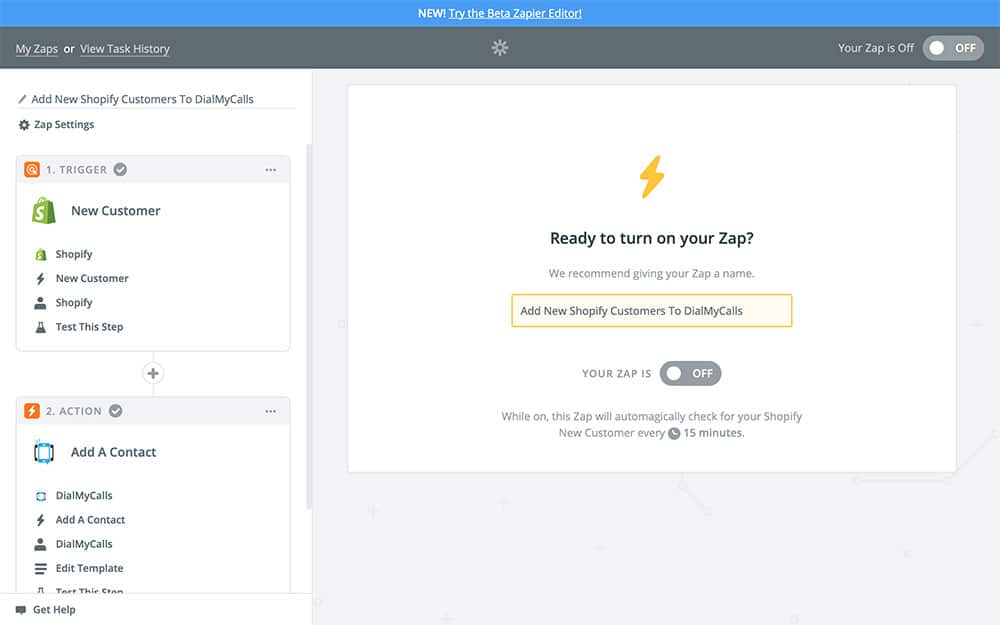Turn on the YOUR ZAP IS switch
Image resolution: width=1000 pixels, height=625 pixels.
[x=690, y=373]
